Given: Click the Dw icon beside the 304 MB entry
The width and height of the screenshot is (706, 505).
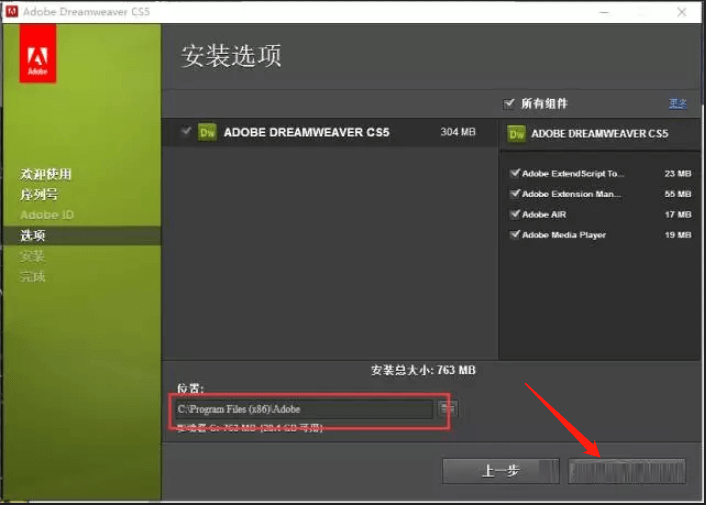Looking at the screenshot, I should point(207,132).
